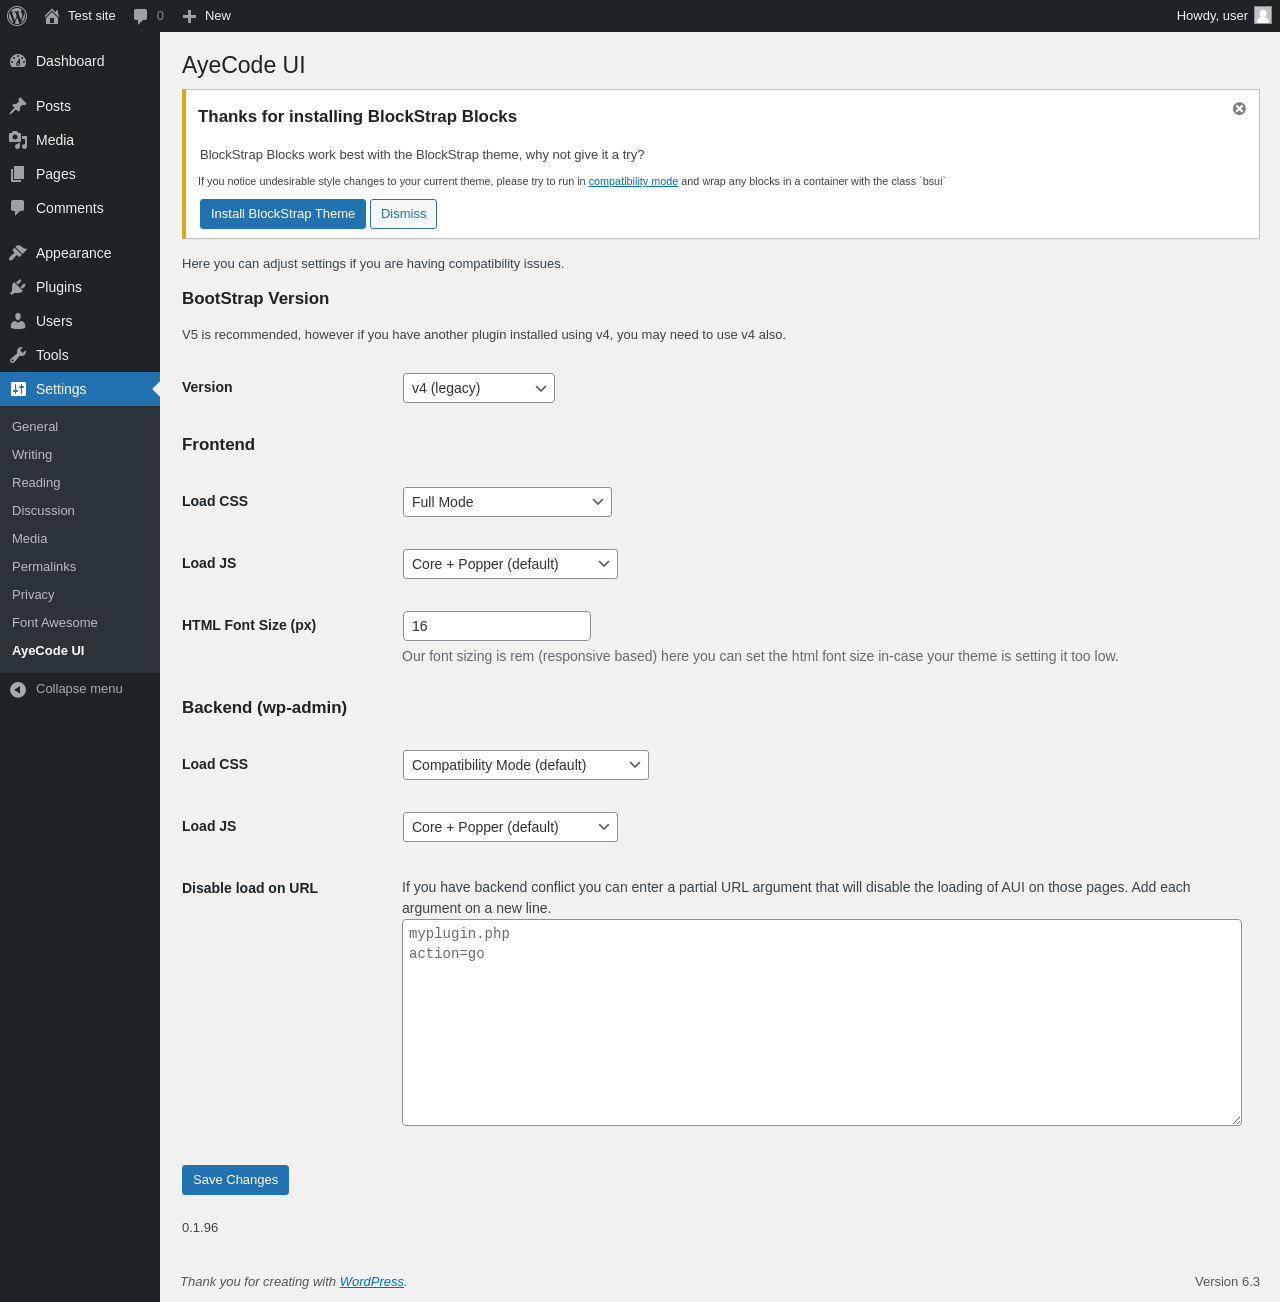The image size is (1280, 1302).
Task: Click the version number 0.1.96 text
Action: point(200,1228)
